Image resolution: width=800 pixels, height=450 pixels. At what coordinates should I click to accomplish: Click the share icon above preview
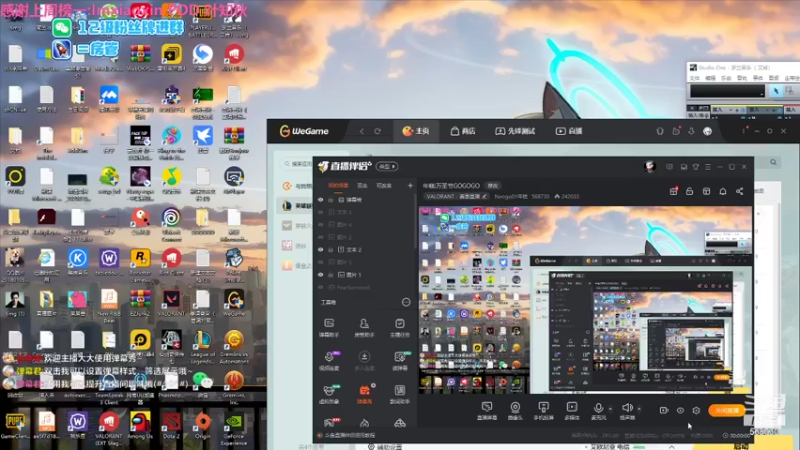pos(739,191)
